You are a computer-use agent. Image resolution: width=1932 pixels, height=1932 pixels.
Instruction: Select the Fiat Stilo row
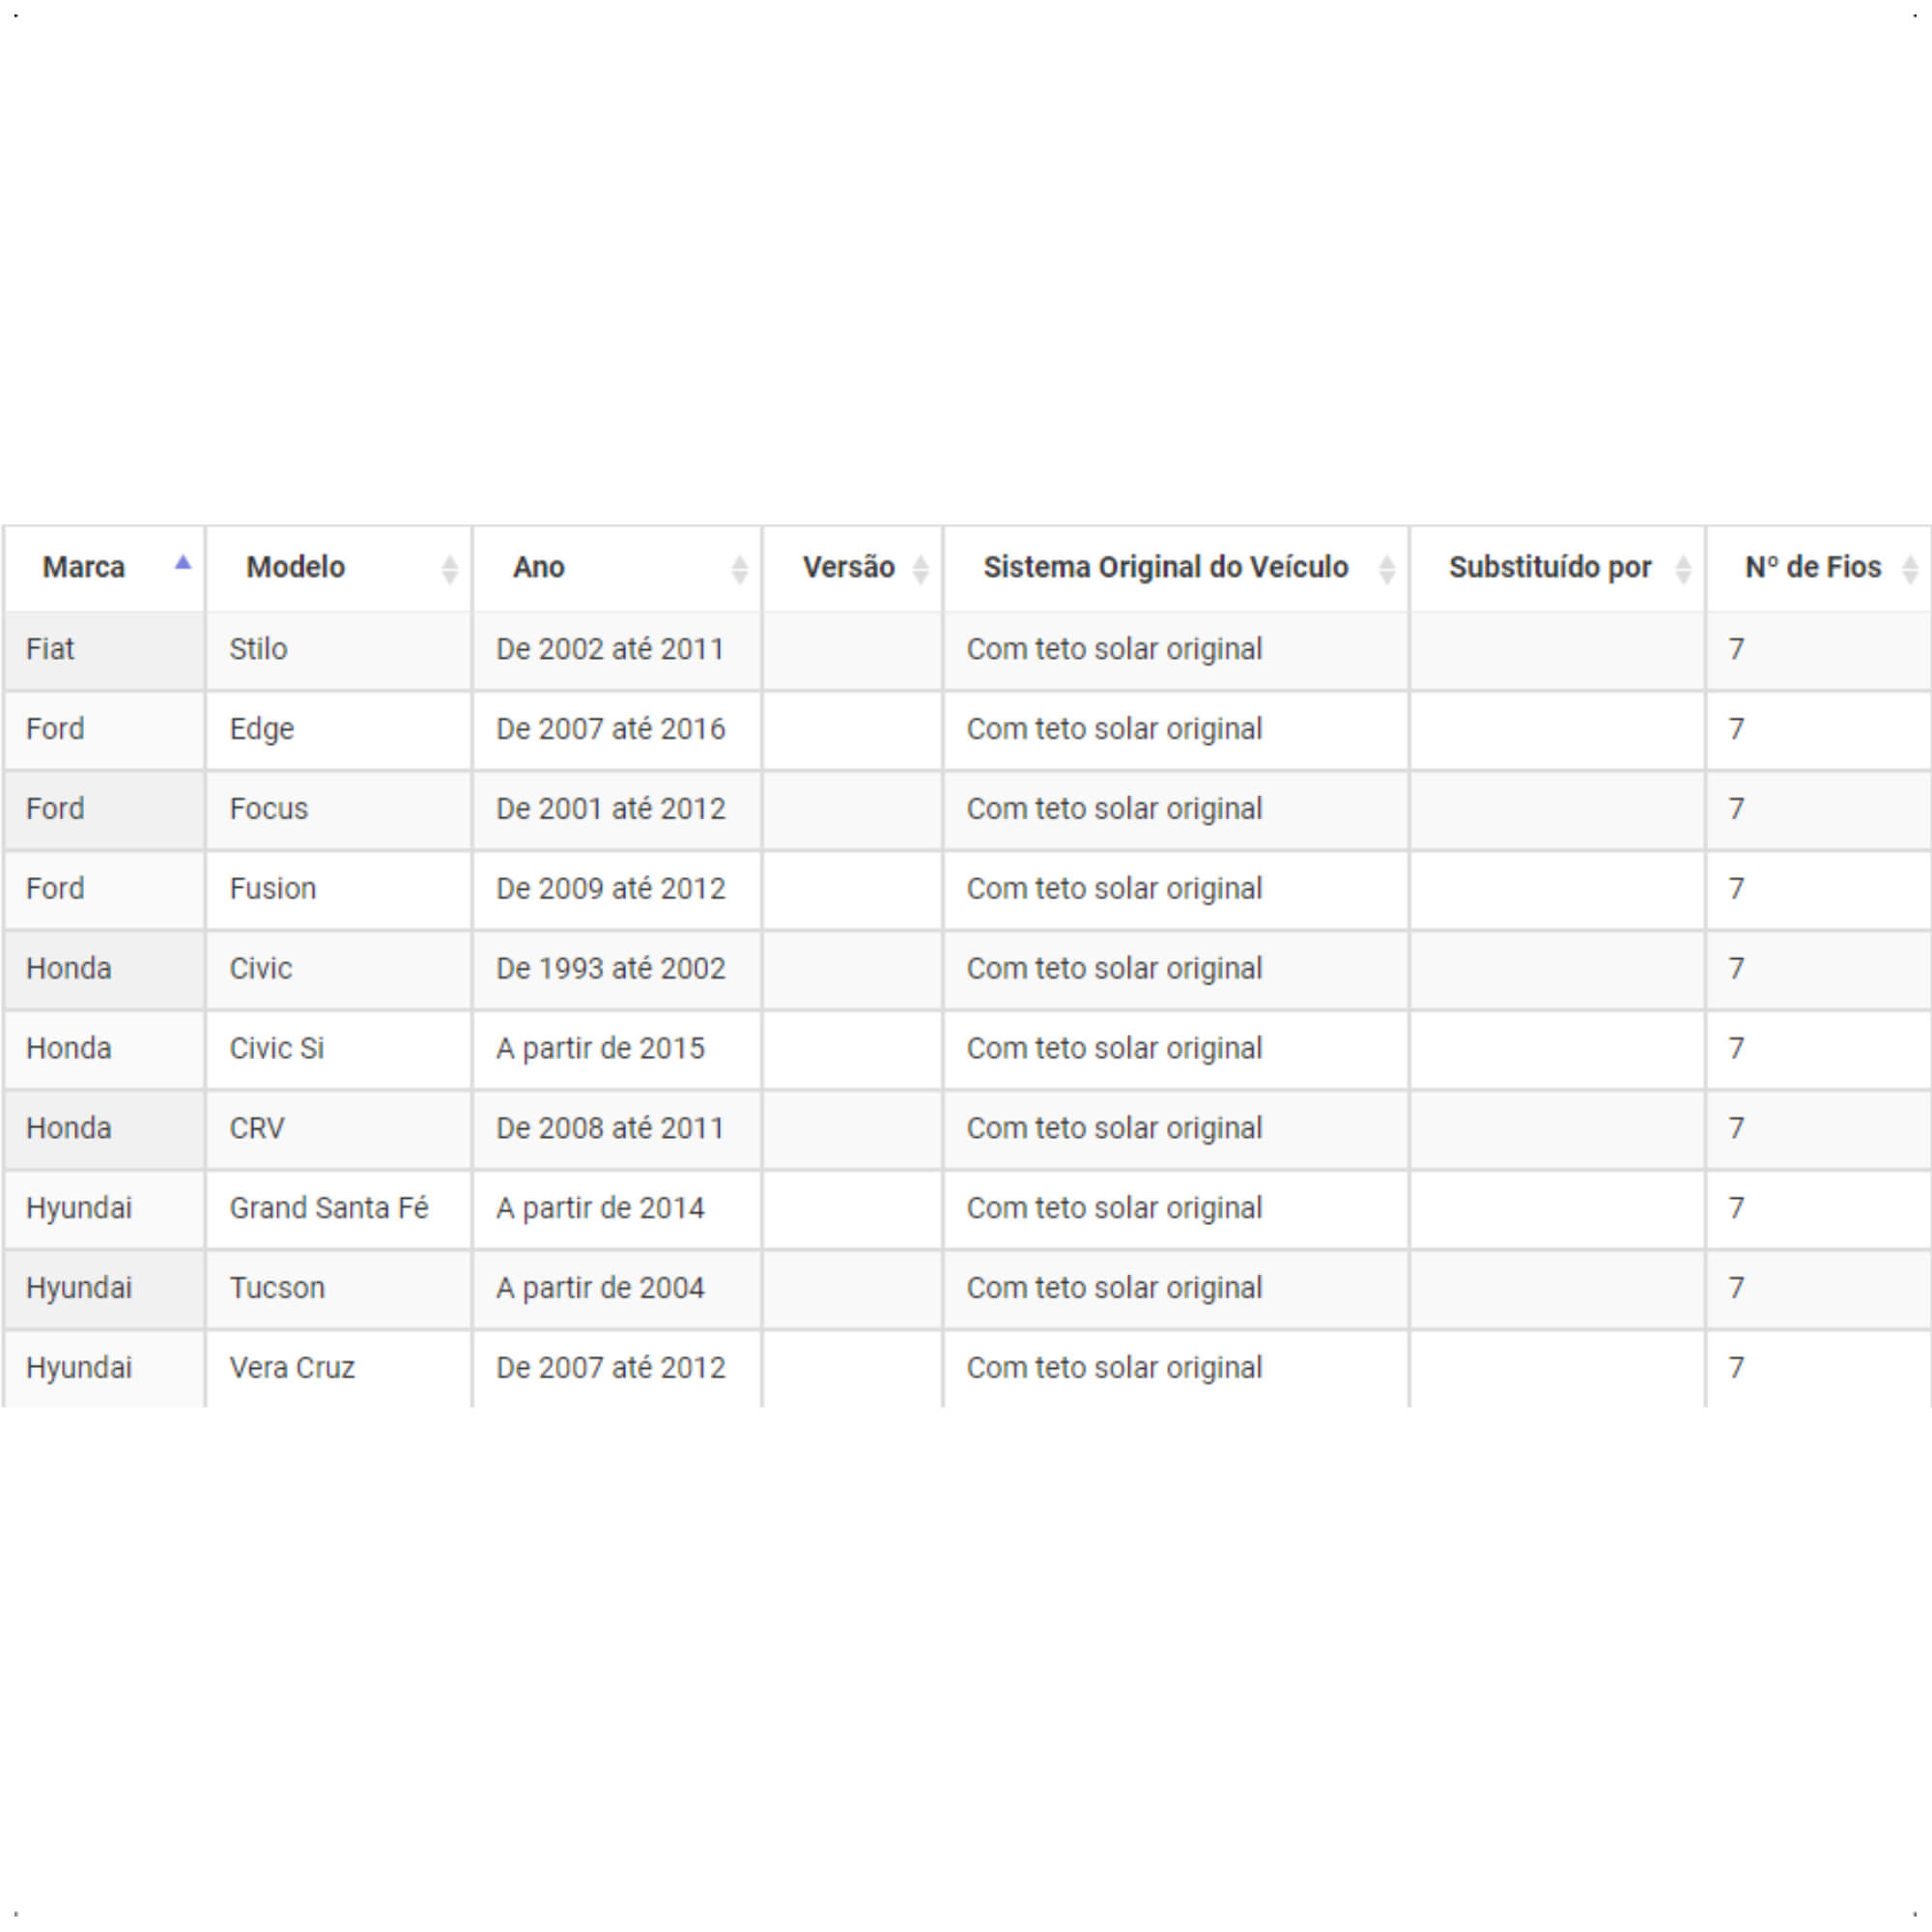pos(966,650)
